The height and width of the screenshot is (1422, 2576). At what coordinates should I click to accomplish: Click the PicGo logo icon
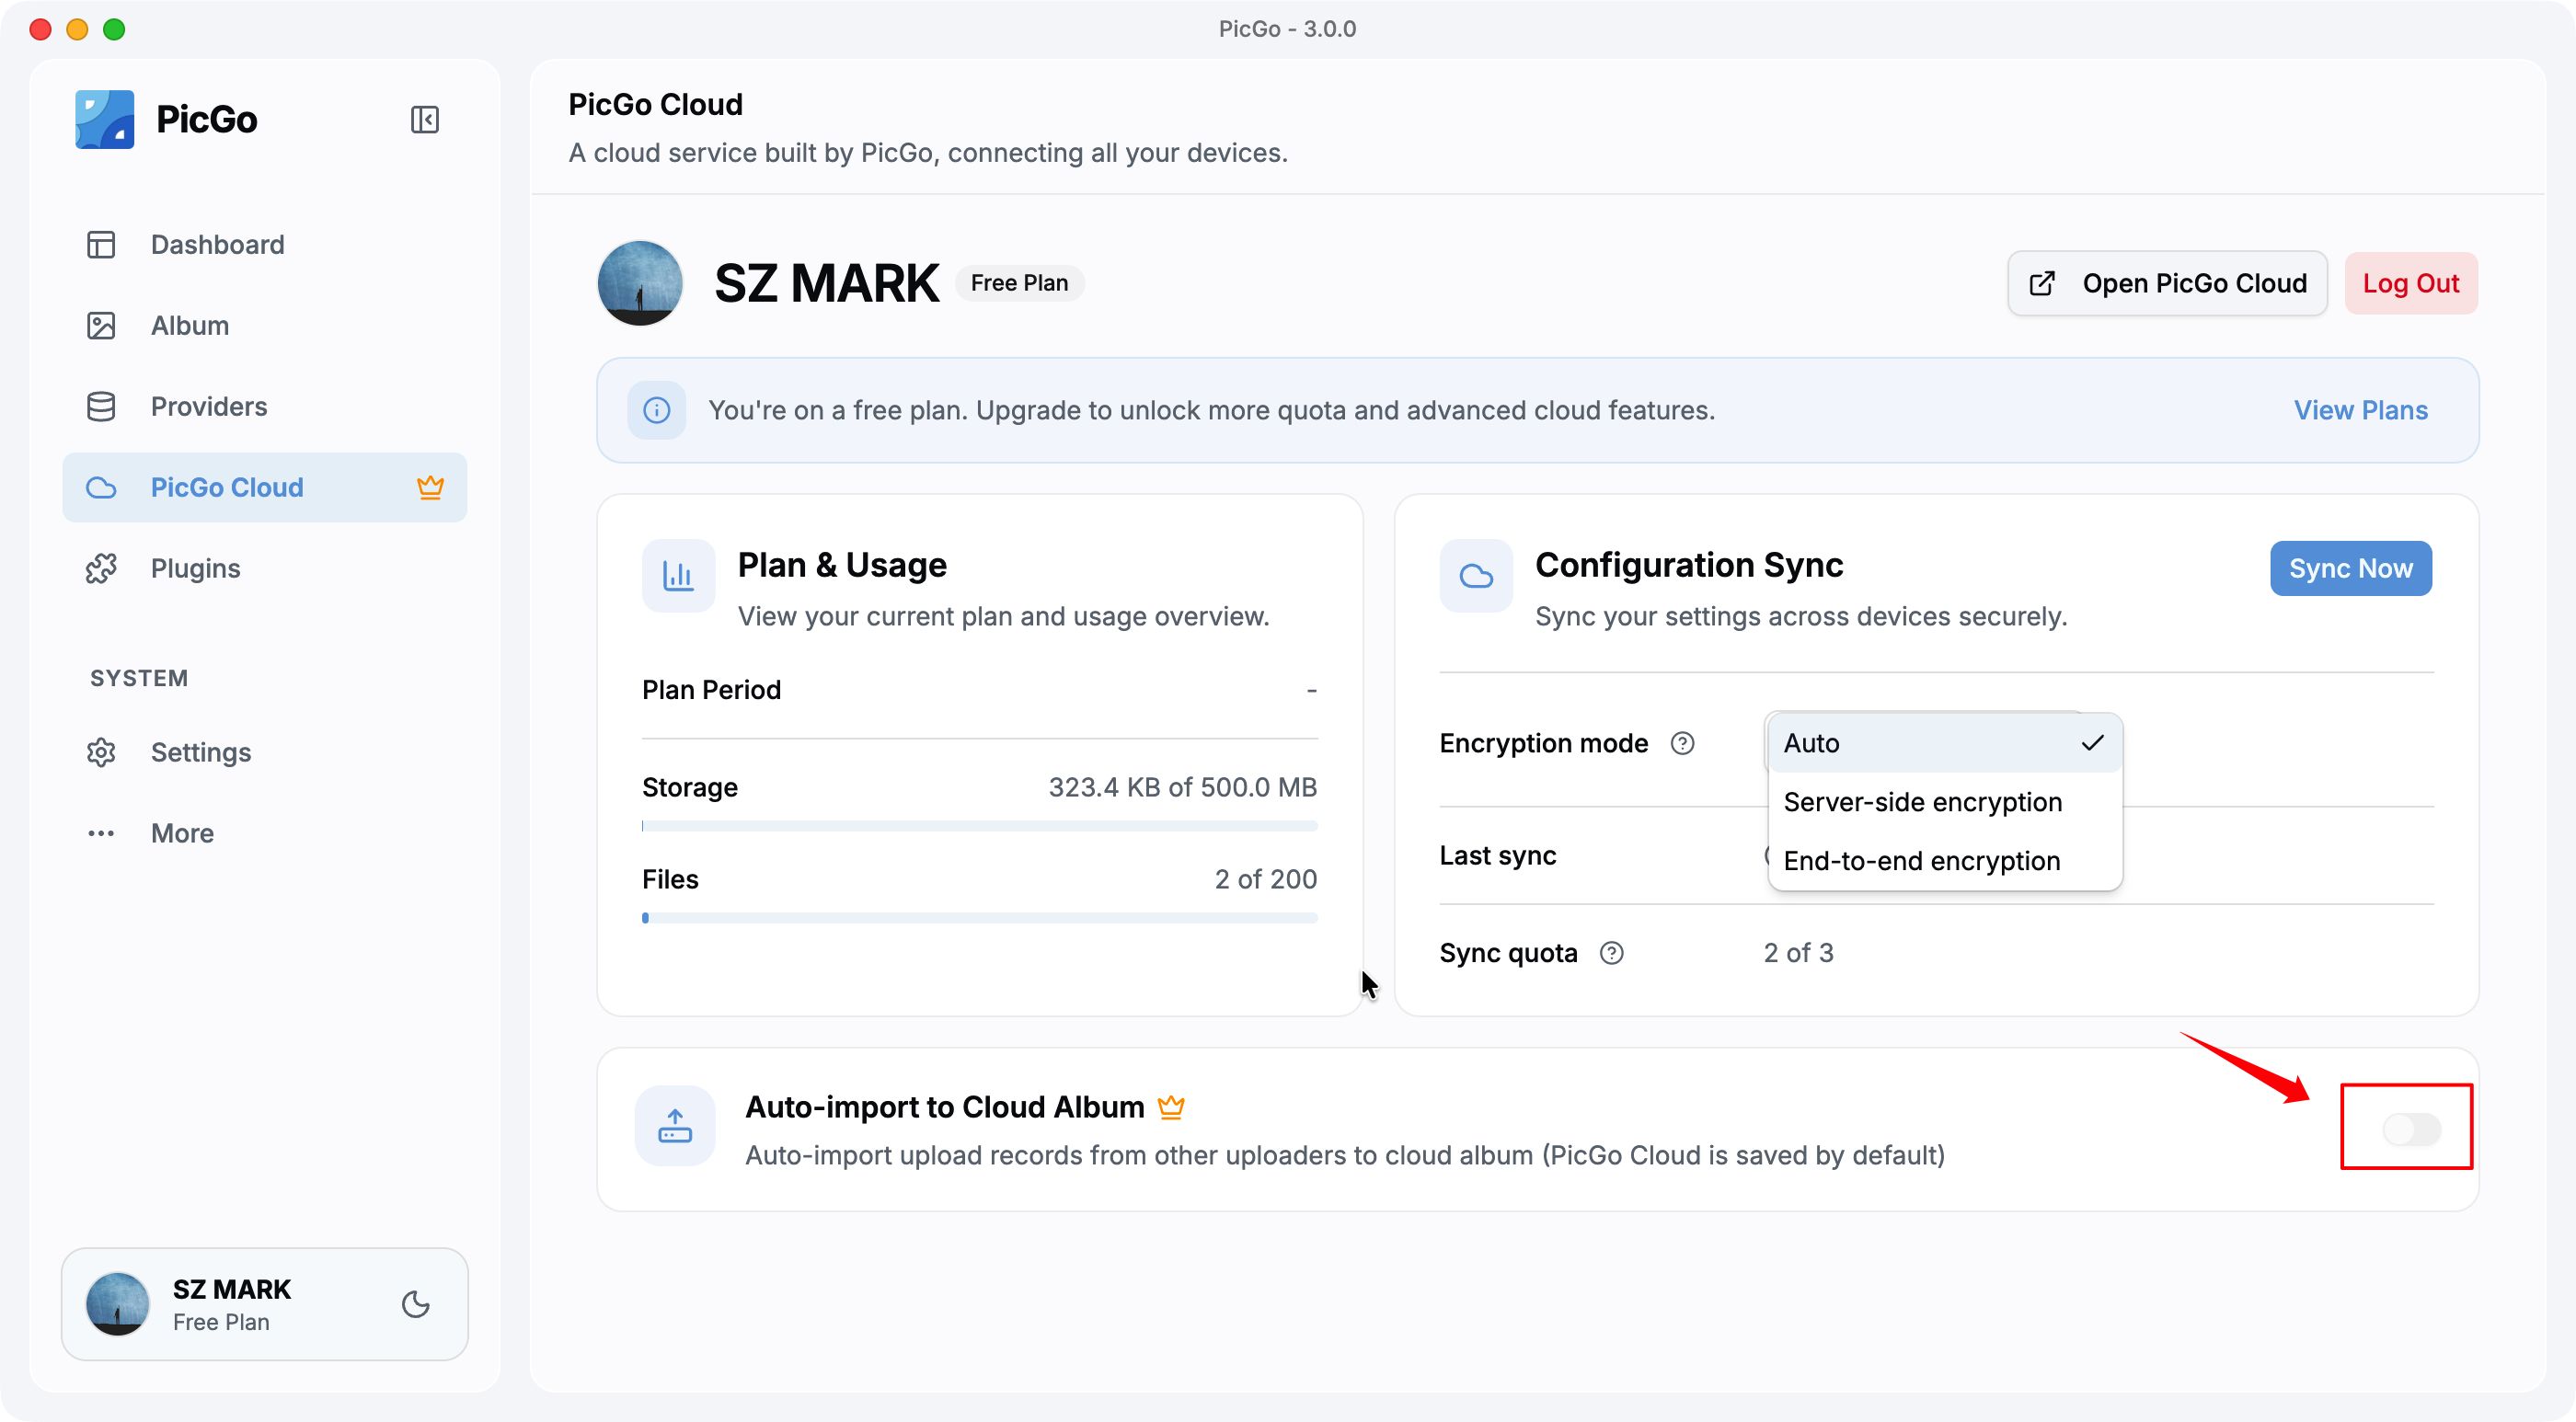click(104, 120)
